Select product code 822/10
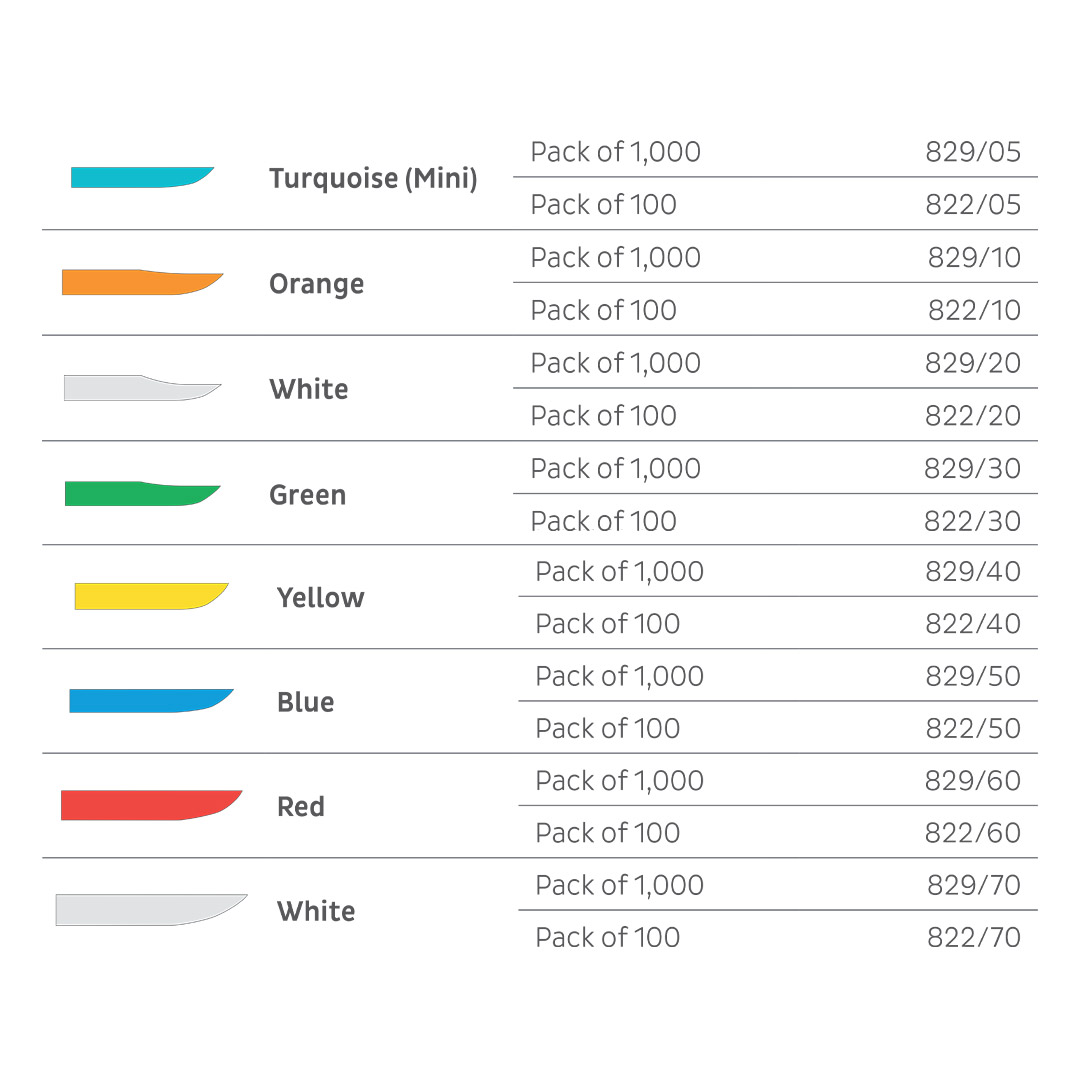Screen dimensions: 1080x1080 973,310
